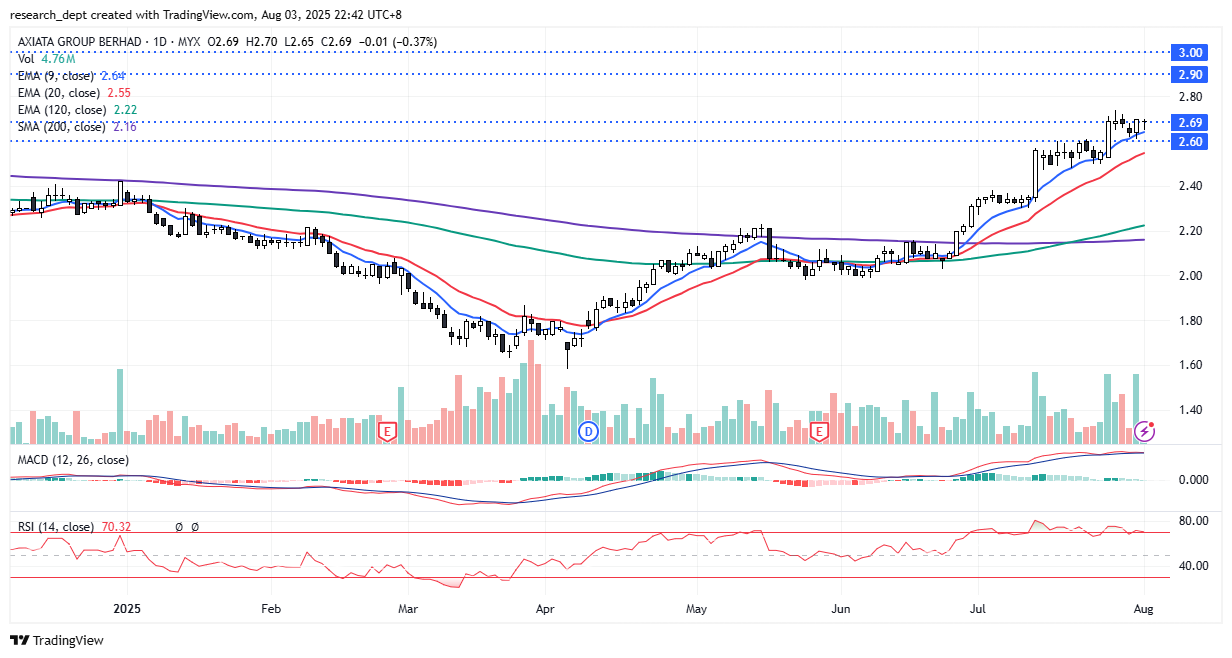The height and width of the screenshot is (658, 1232).
Task: Click the Jun date axis label
Action: pyautogui.click(x=841, y=608)
